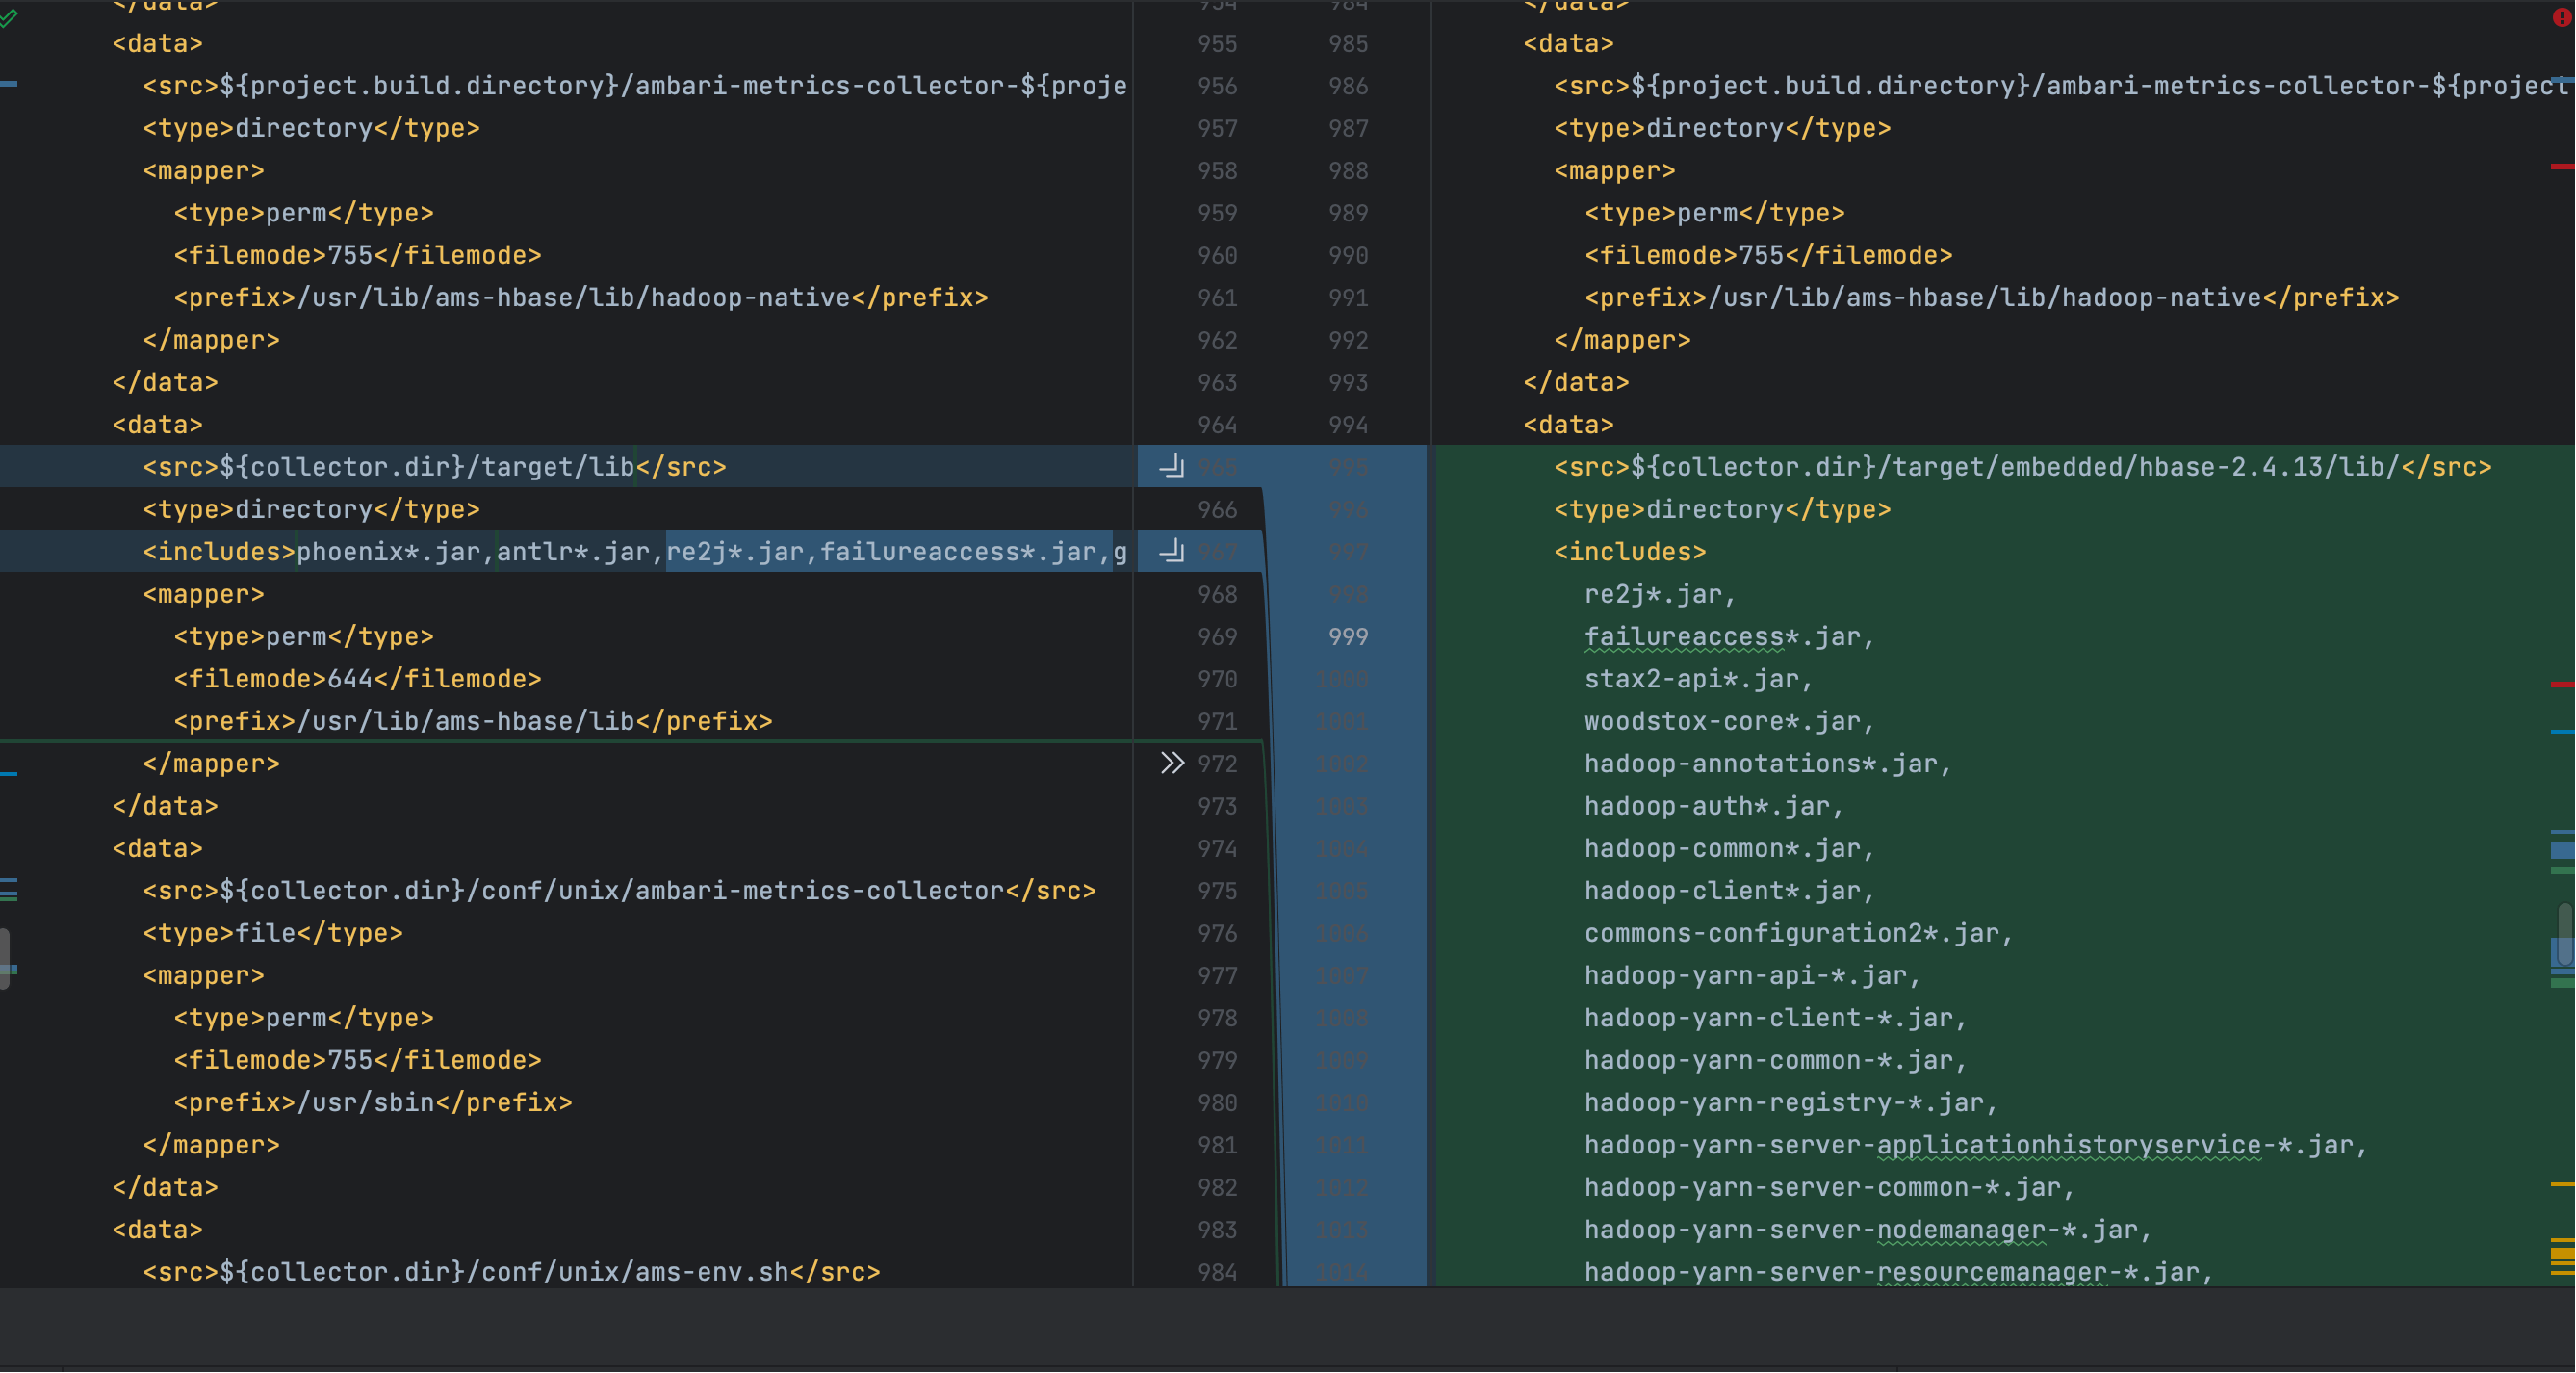Click right-pane '<filemode>755</filemode>' on line 990

click(x=1768, y=256)
